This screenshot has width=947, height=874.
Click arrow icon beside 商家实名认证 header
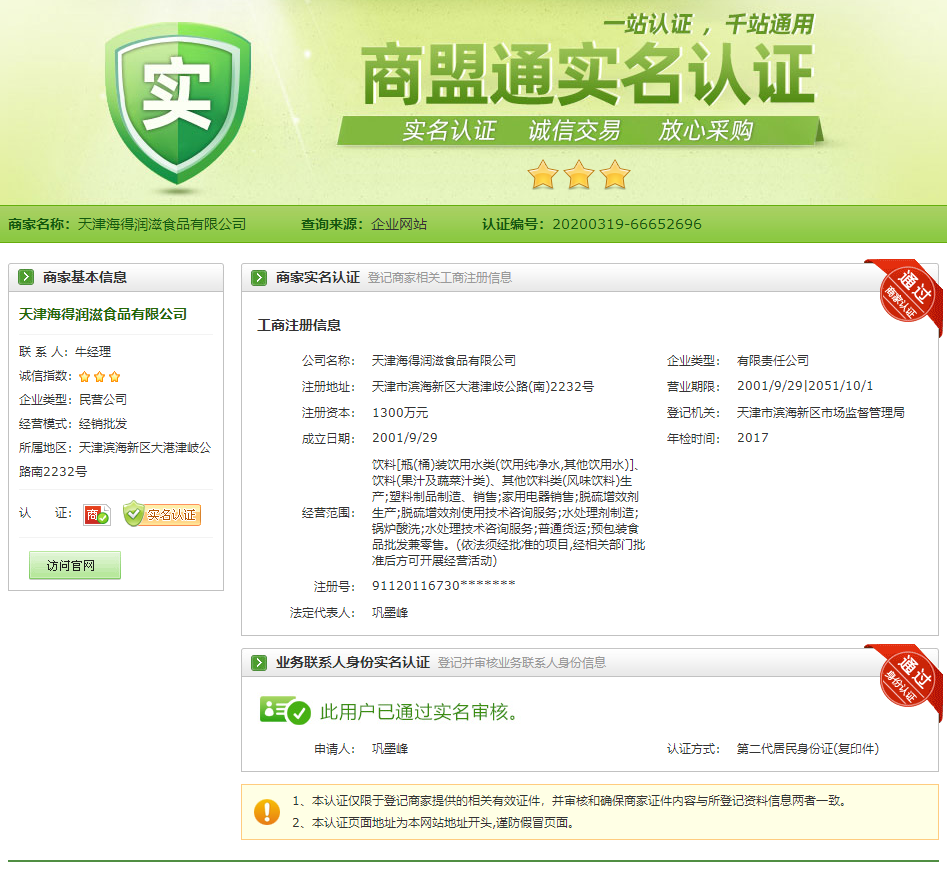[x=259, y=277]
